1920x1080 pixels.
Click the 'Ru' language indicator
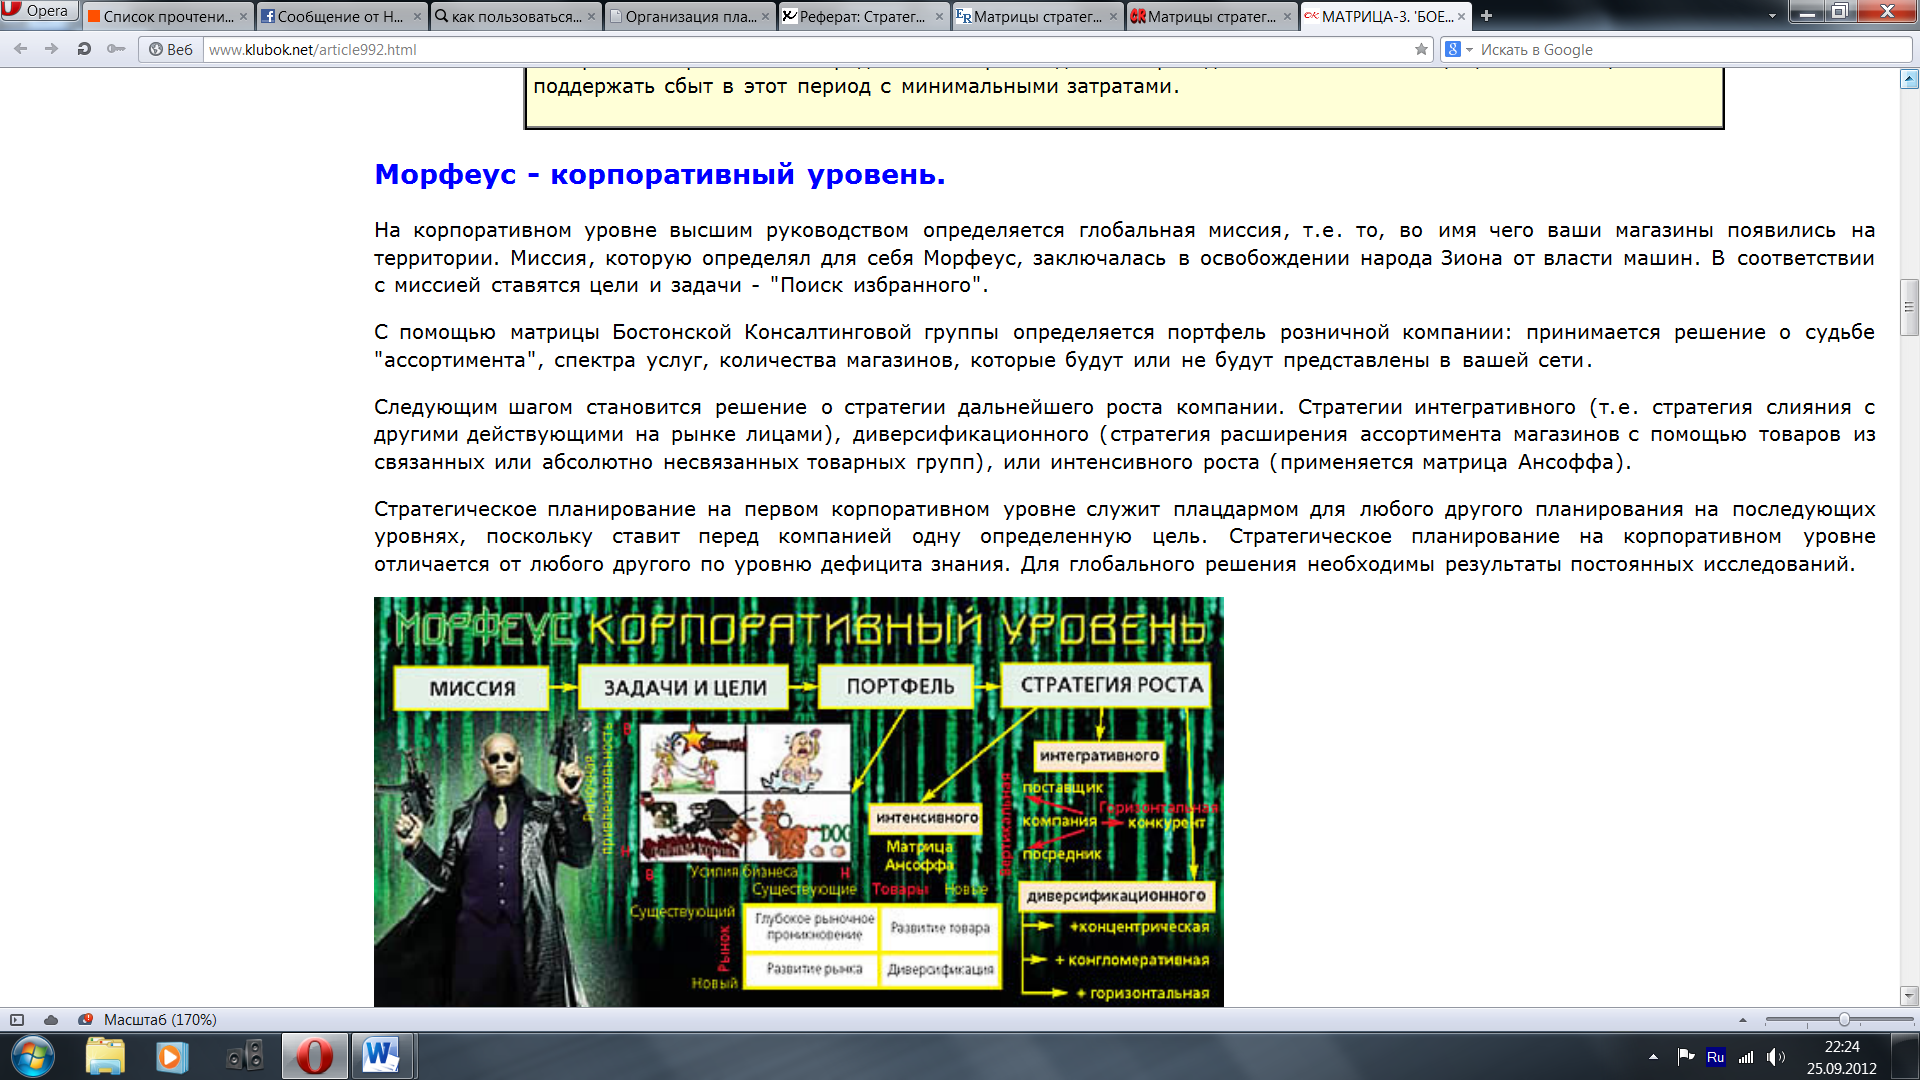click(1715, 1057)
